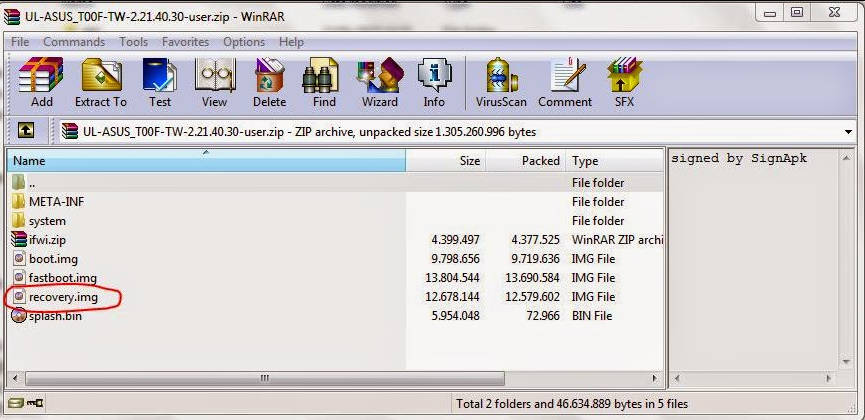Click the system folder icon
Viewport: 865px width, 420px height.
pyautogui.click(x=19, y=220)
